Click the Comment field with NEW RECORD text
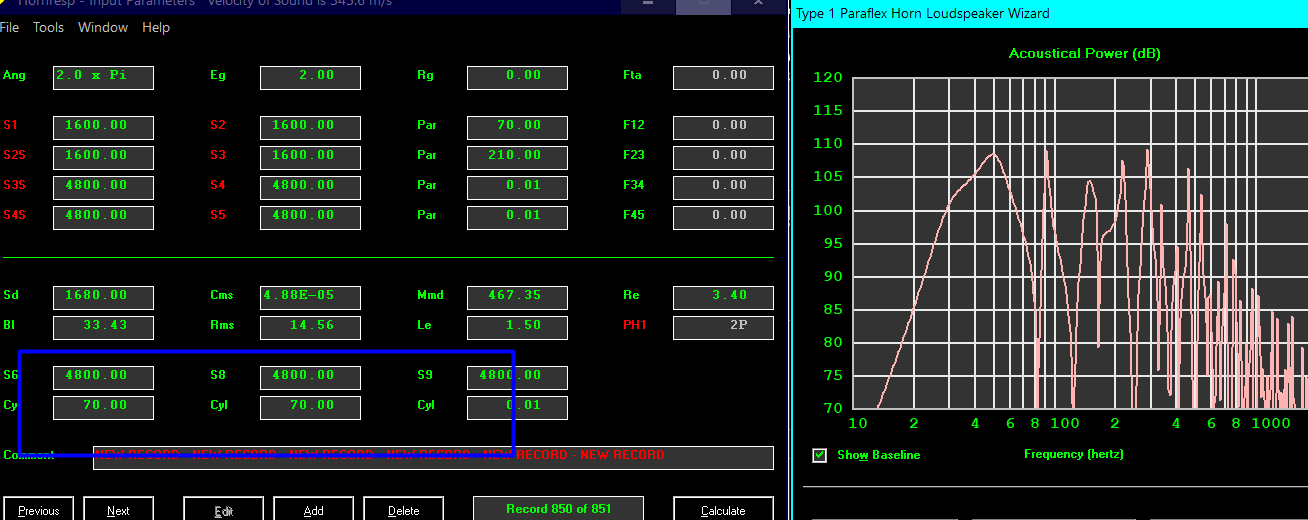This screenshot has height=520, width=1308. pyautogui.click(x=433, y=457)
